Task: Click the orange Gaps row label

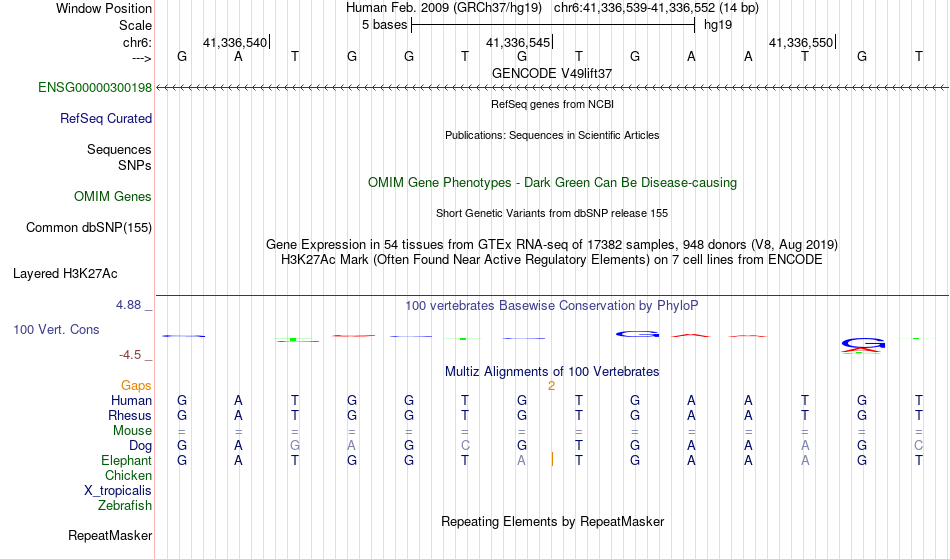Action: (x=136, y=386)
